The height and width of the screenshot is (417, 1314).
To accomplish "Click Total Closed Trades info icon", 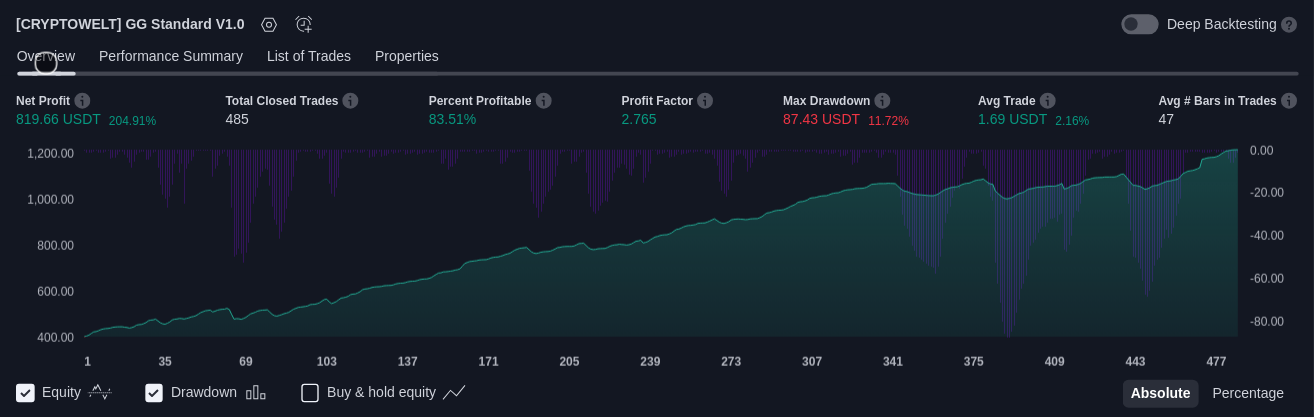I will [x=350, y=101].
